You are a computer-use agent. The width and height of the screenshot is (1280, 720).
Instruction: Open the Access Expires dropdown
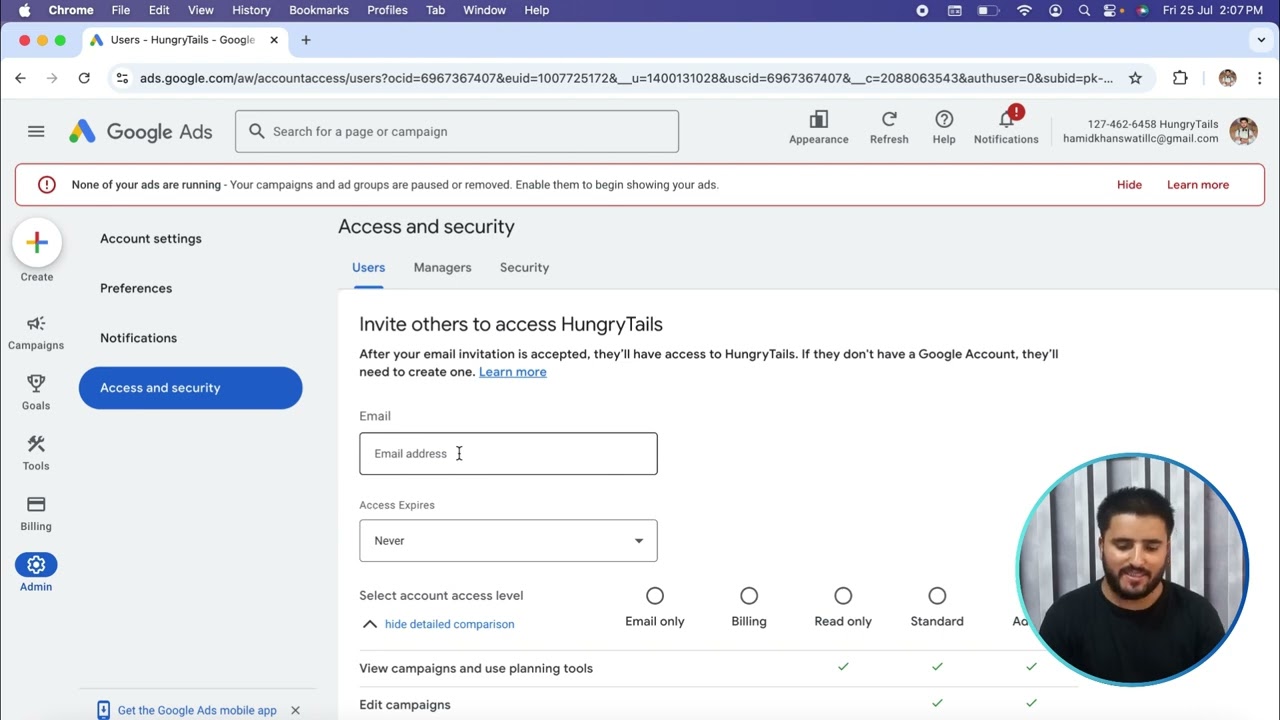pos(508,541)
